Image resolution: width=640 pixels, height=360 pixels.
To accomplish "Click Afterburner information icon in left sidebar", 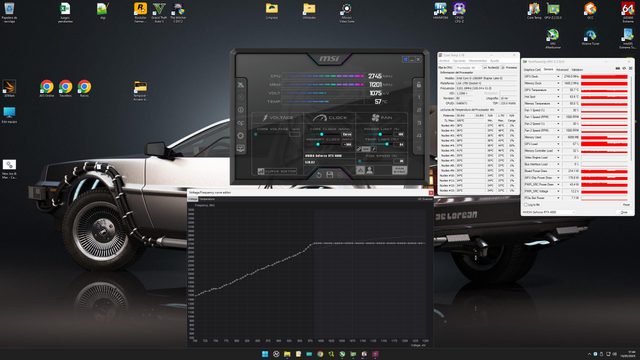I will coord(241,110).
